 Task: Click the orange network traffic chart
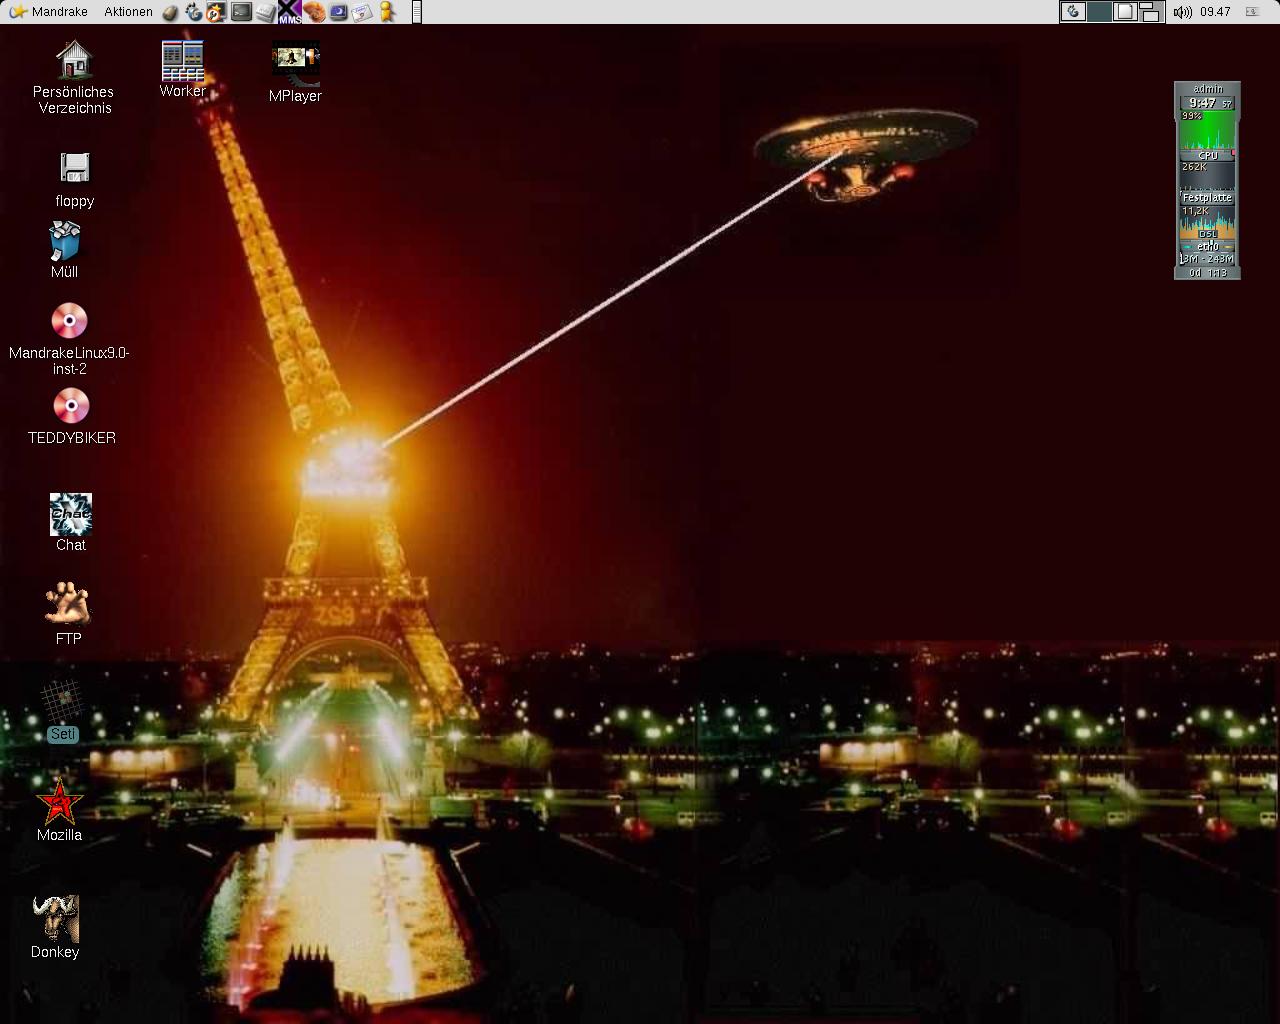pos(1208,221)
